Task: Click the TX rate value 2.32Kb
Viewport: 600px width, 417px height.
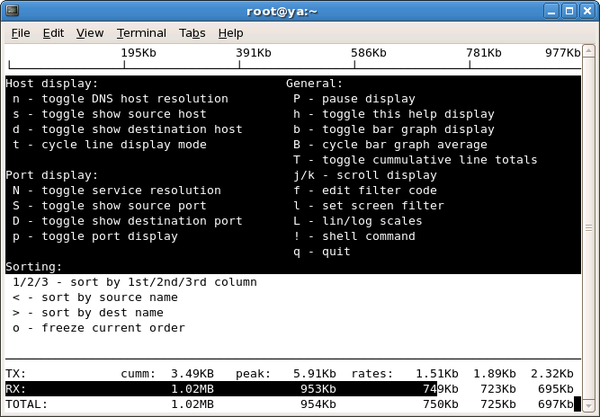Action: (552, 374)
